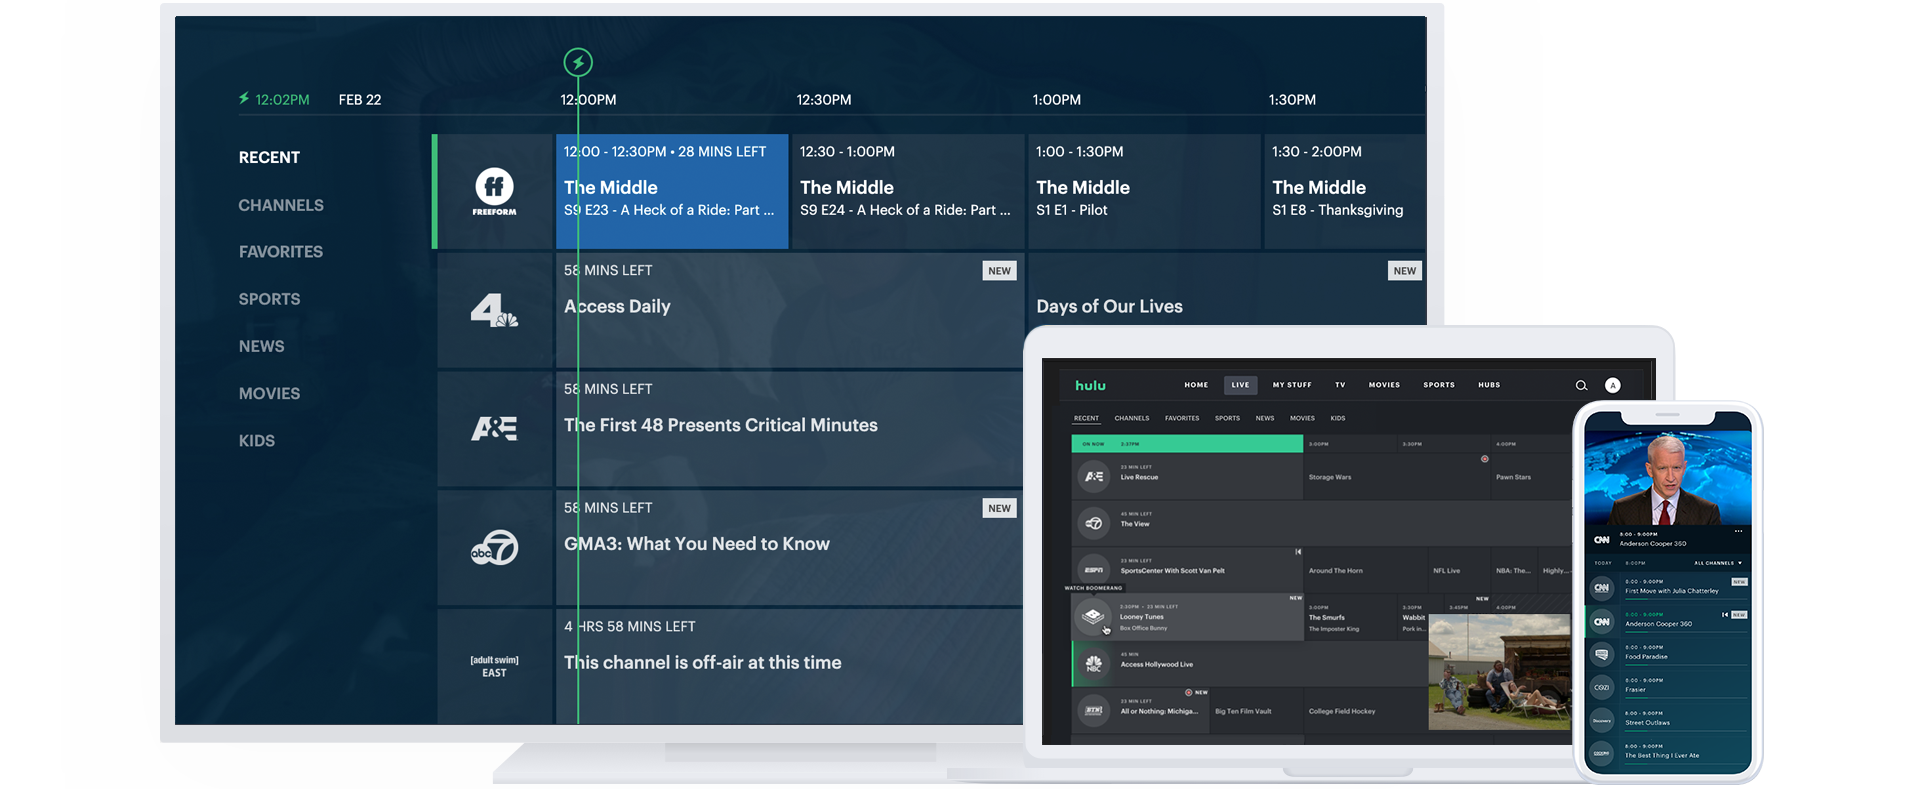Select The Middle 12:00 - 12:30PM program
The height and width of the screenshot is (789, 1920).
tap(672, 190)
